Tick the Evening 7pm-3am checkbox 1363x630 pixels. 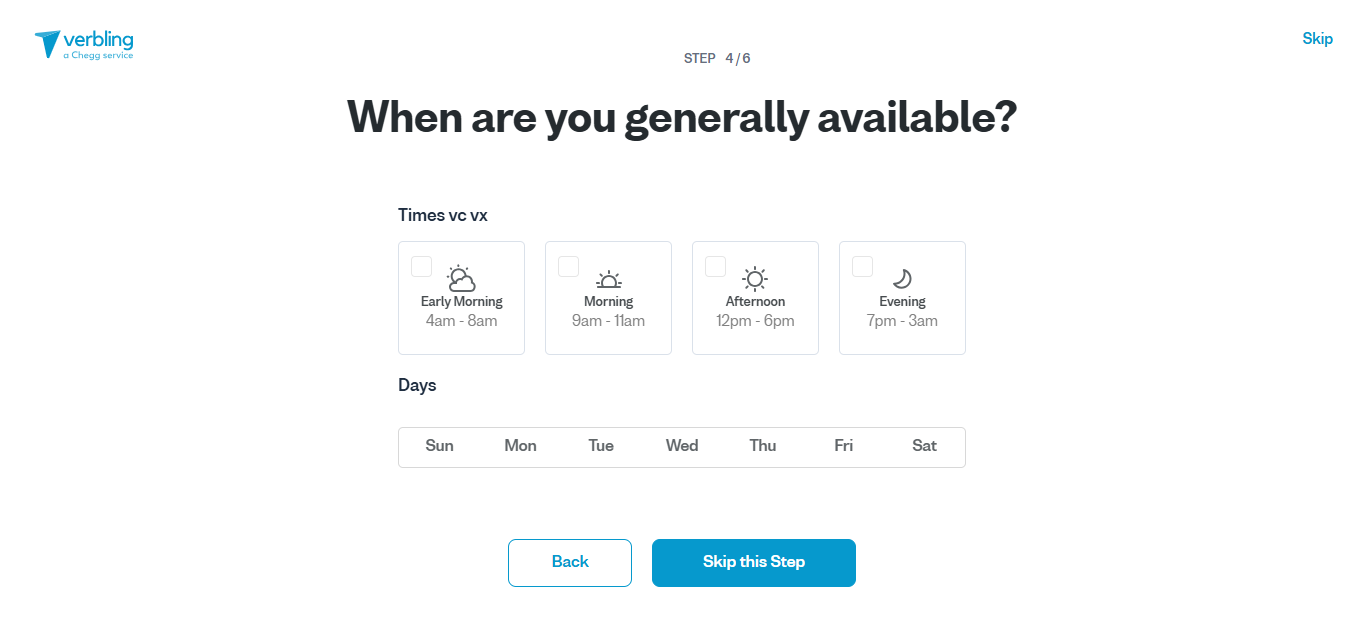(x=861, y=265)
